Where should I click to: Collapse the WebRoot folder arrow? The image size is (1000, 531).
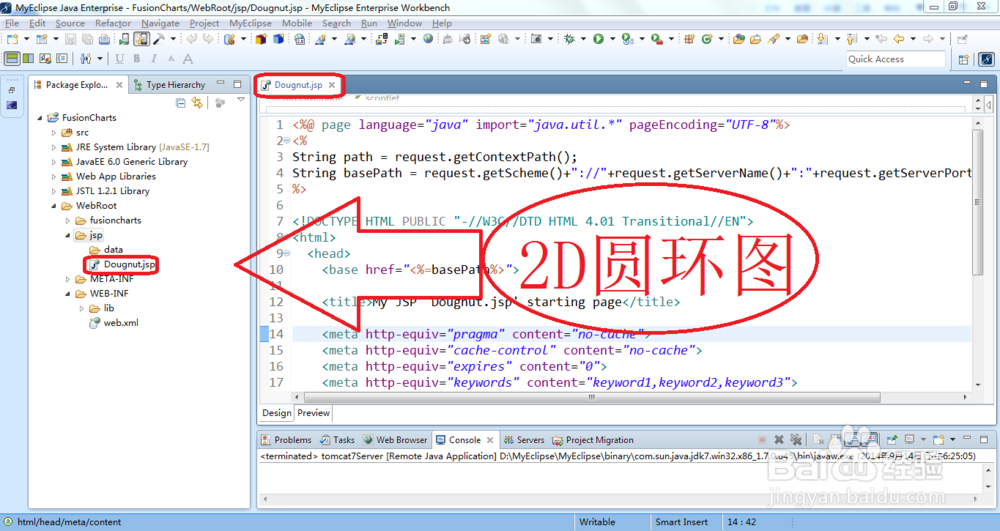pyautogui.click(x=54, y=206)
